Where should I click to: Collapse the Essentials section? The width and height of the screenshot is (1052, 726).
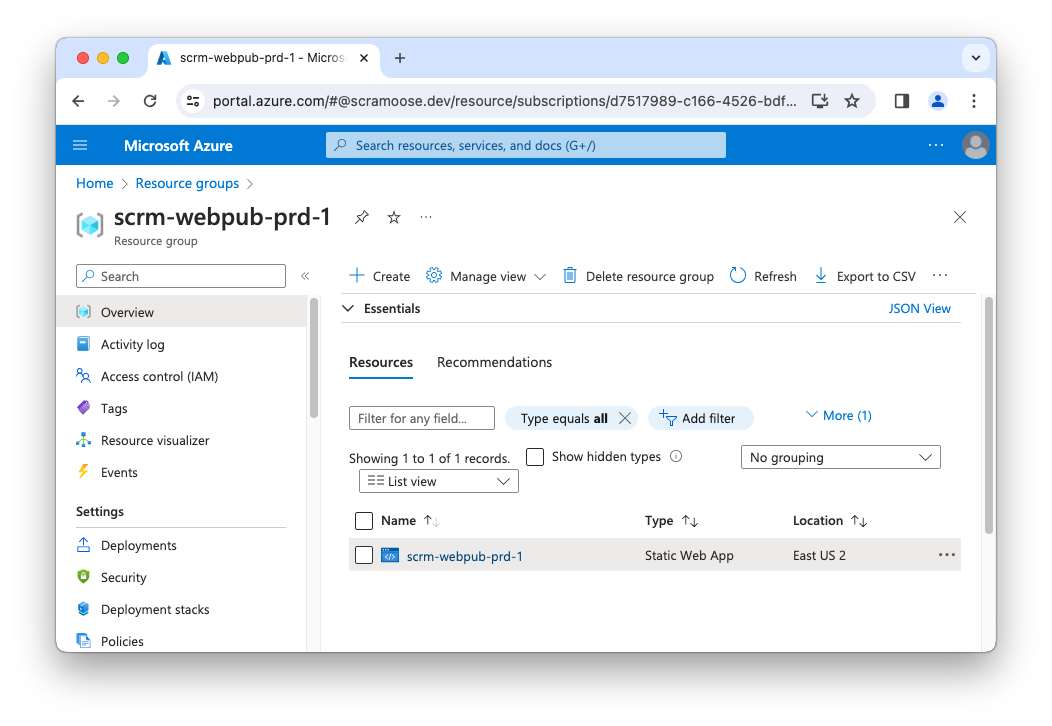tap(348, 308)
